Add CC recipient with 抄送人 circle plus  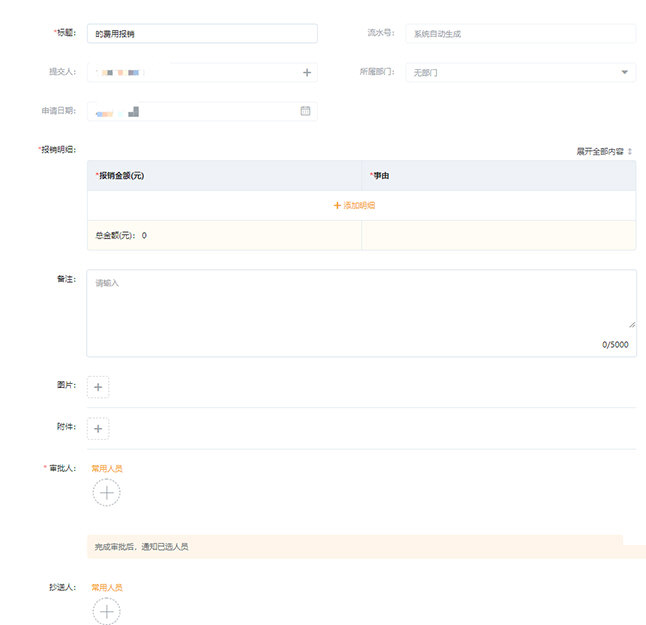point(107,611)
